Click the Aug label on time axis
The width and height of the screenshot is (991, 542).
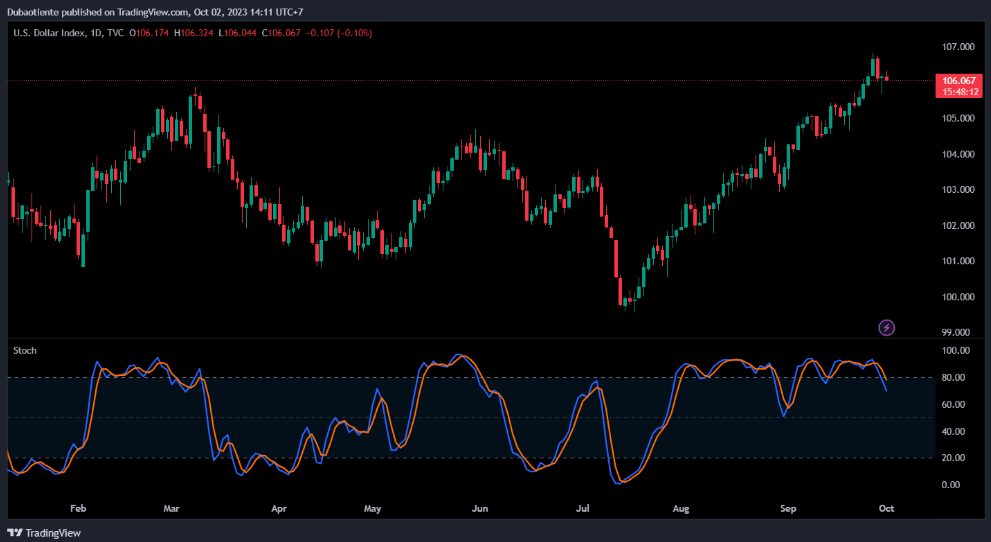[681, 508]
